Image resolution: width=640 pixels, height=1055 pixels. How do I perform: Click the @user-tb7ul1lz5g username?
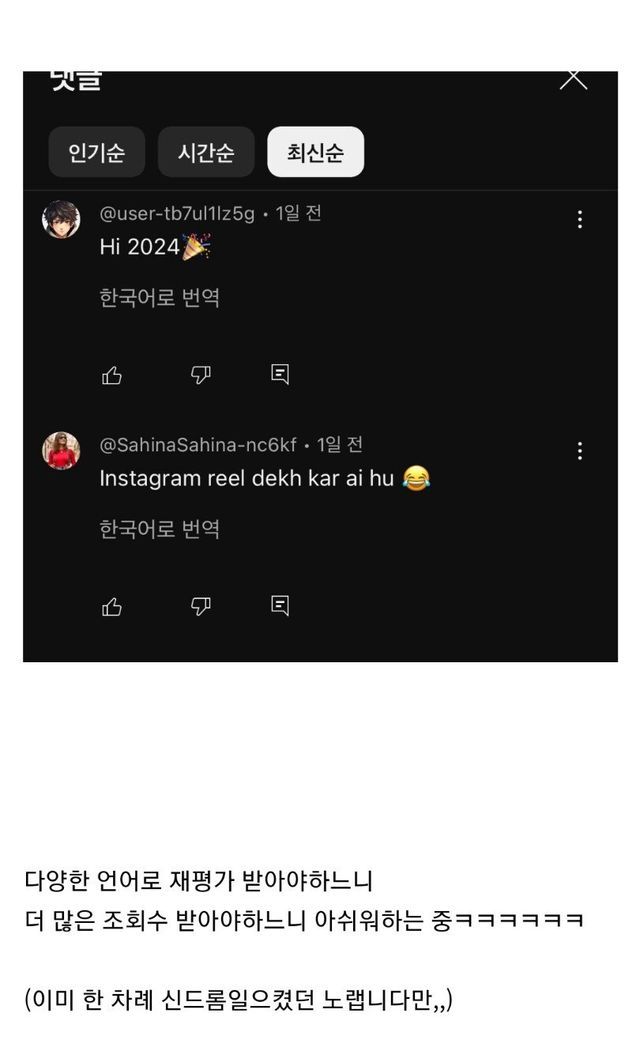pyautogui.click(x=177, y=214)
